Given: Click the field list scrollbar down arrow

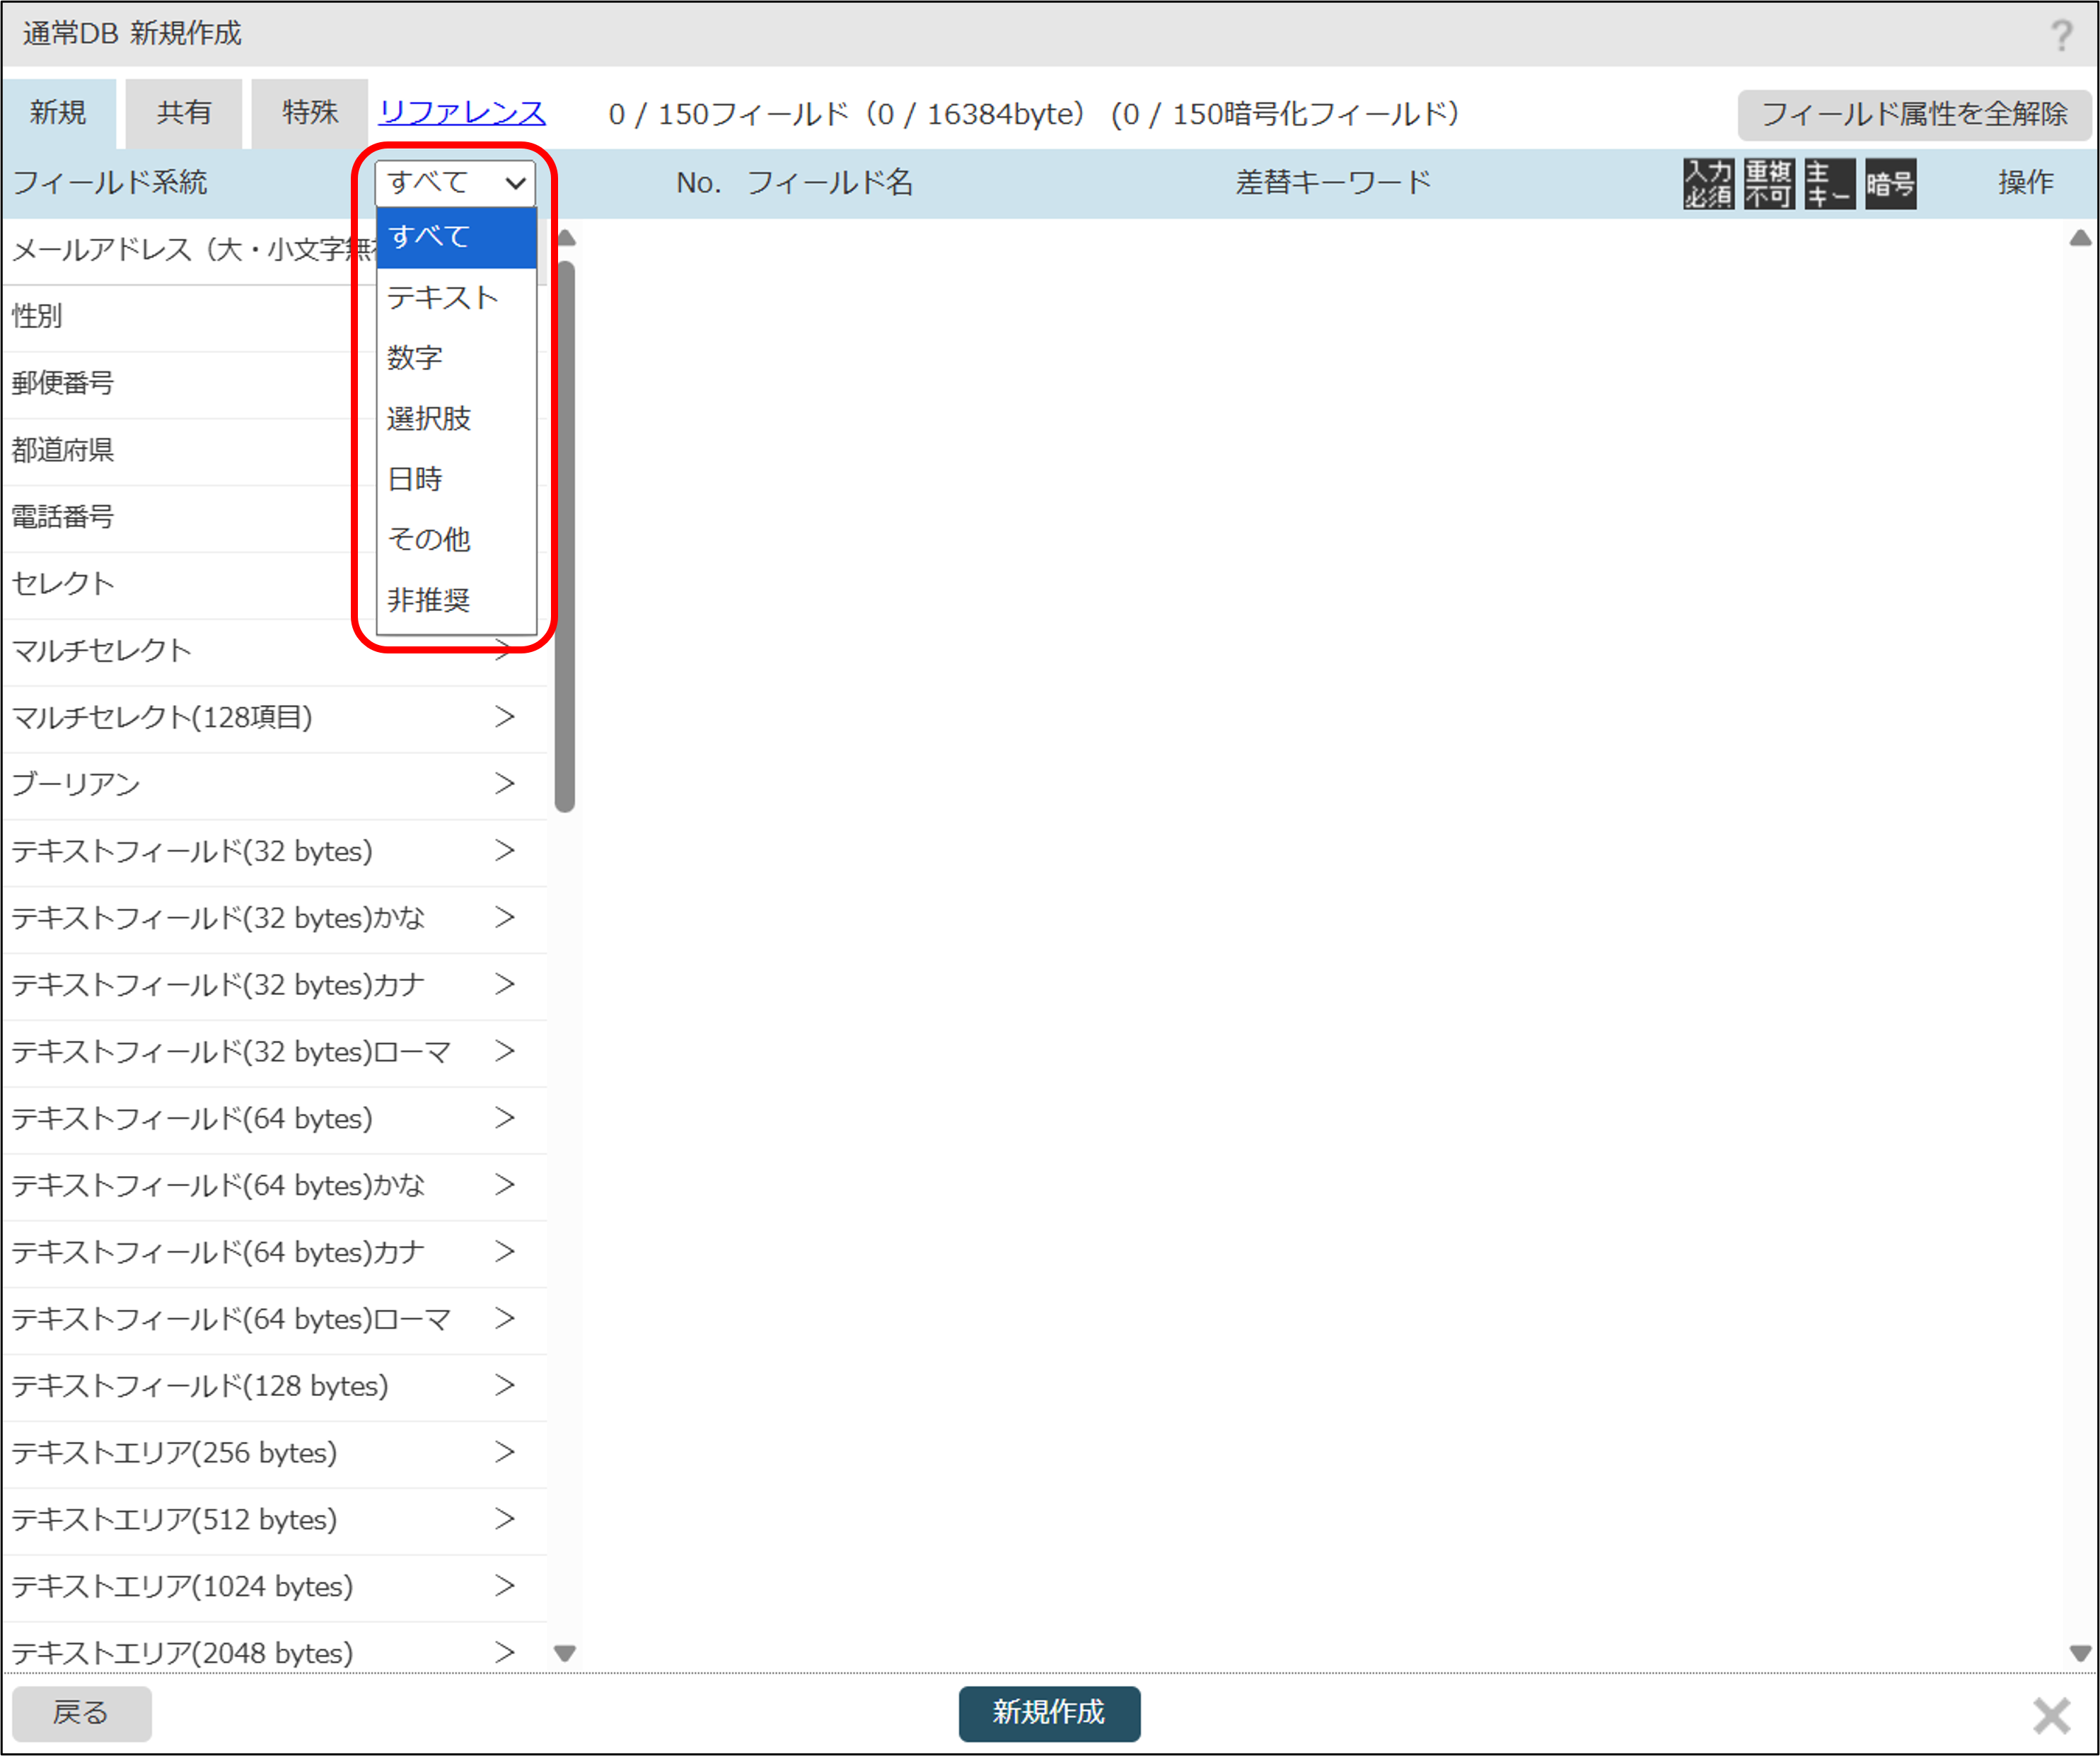Looking at the screenshot, I should tap(565, 1653).
